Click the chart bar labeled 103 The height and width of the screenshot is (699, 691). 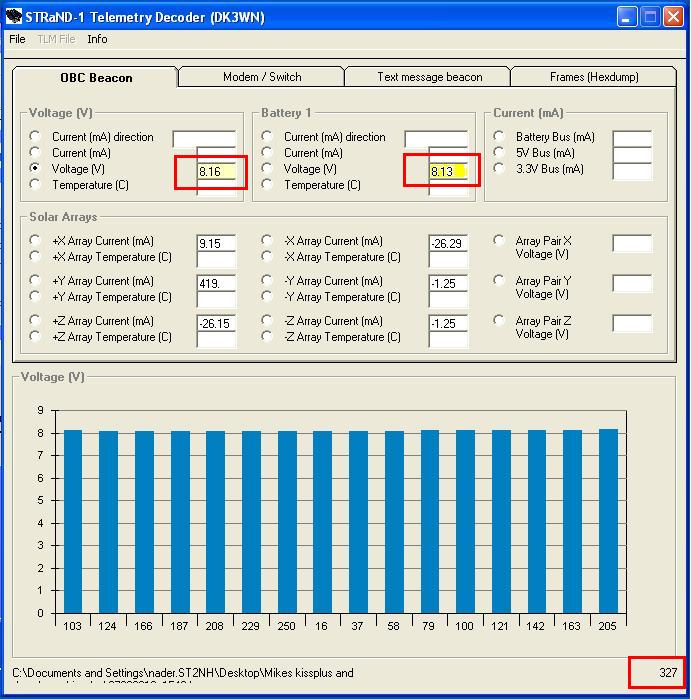tap(73, 521)
